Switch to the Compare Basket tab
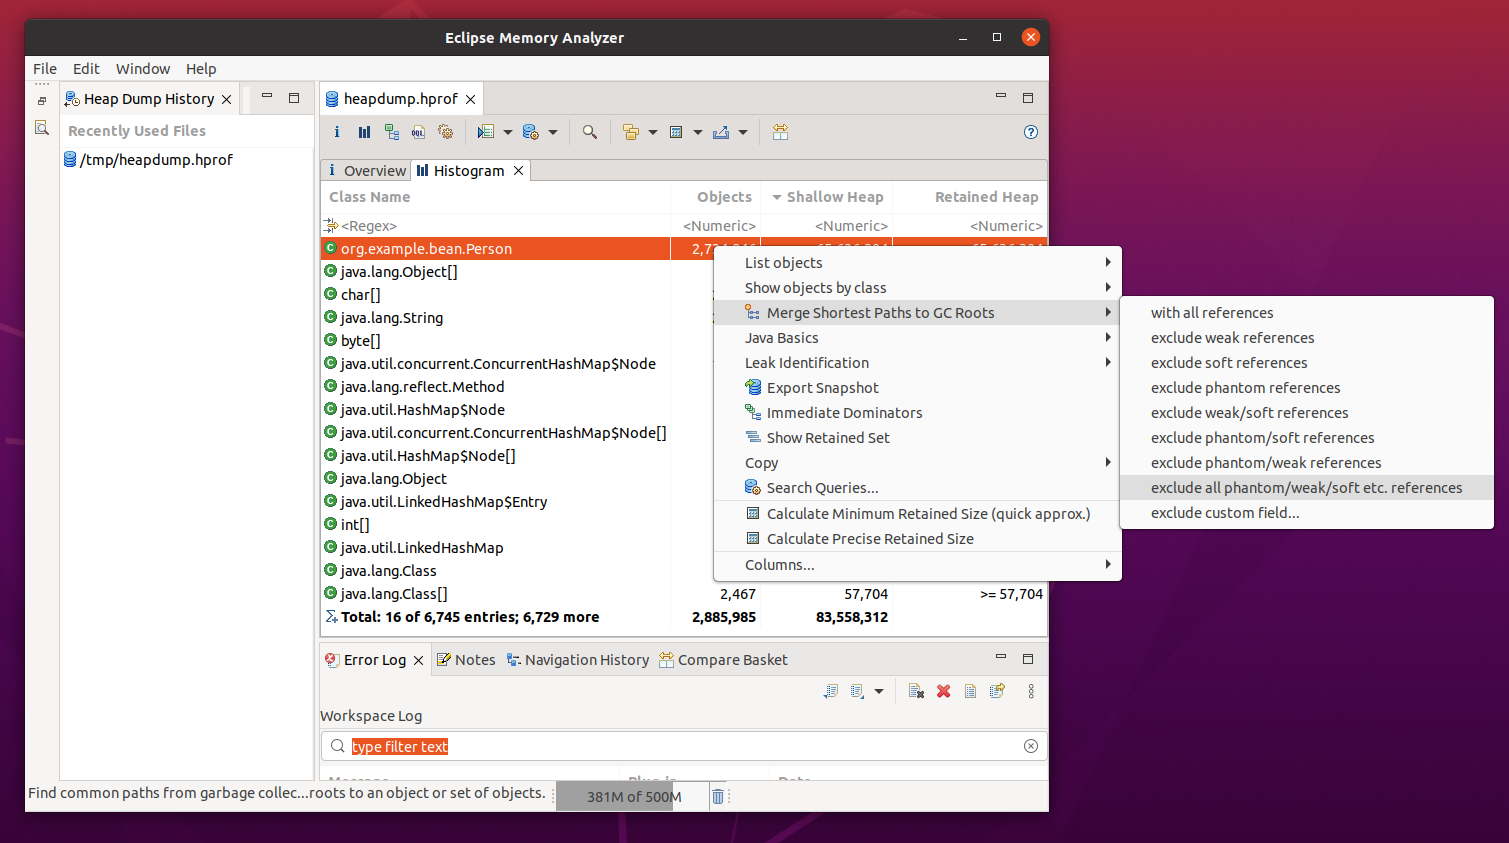 pos(723,660)
